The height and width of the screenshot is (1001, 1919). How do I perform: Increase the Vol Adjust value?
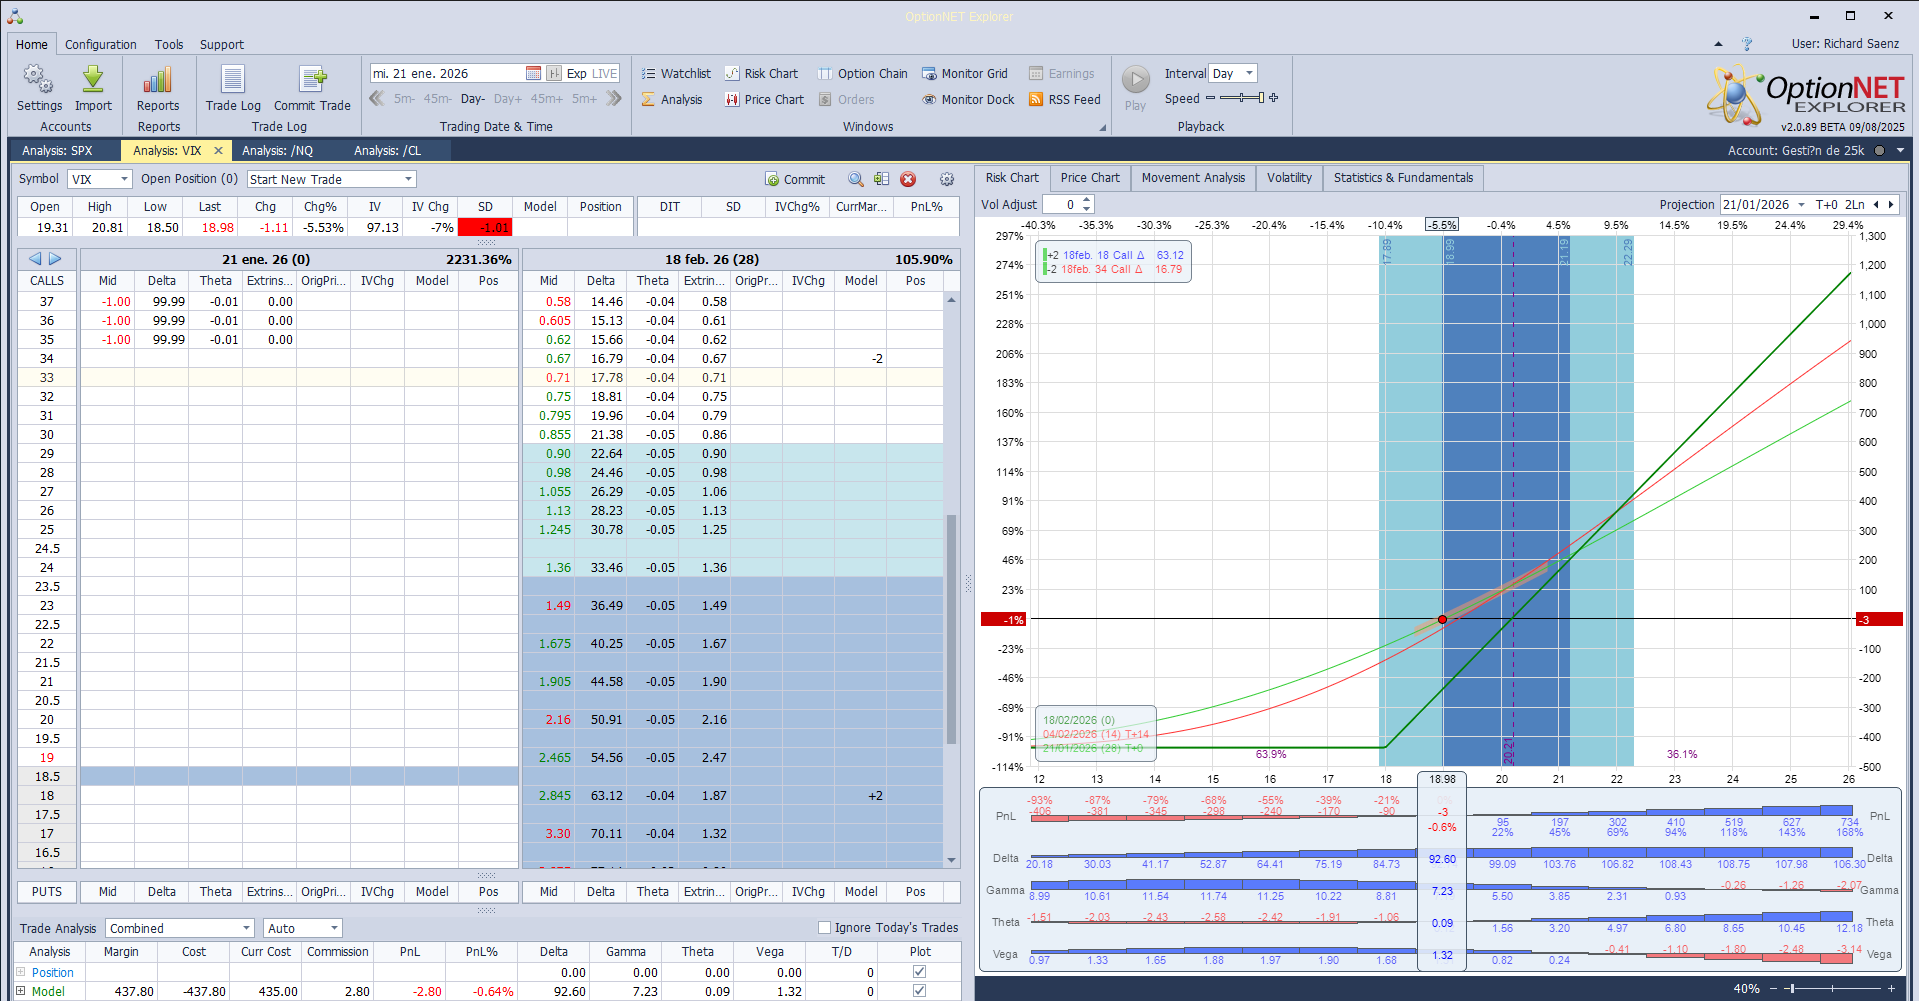click(1087, 200)
